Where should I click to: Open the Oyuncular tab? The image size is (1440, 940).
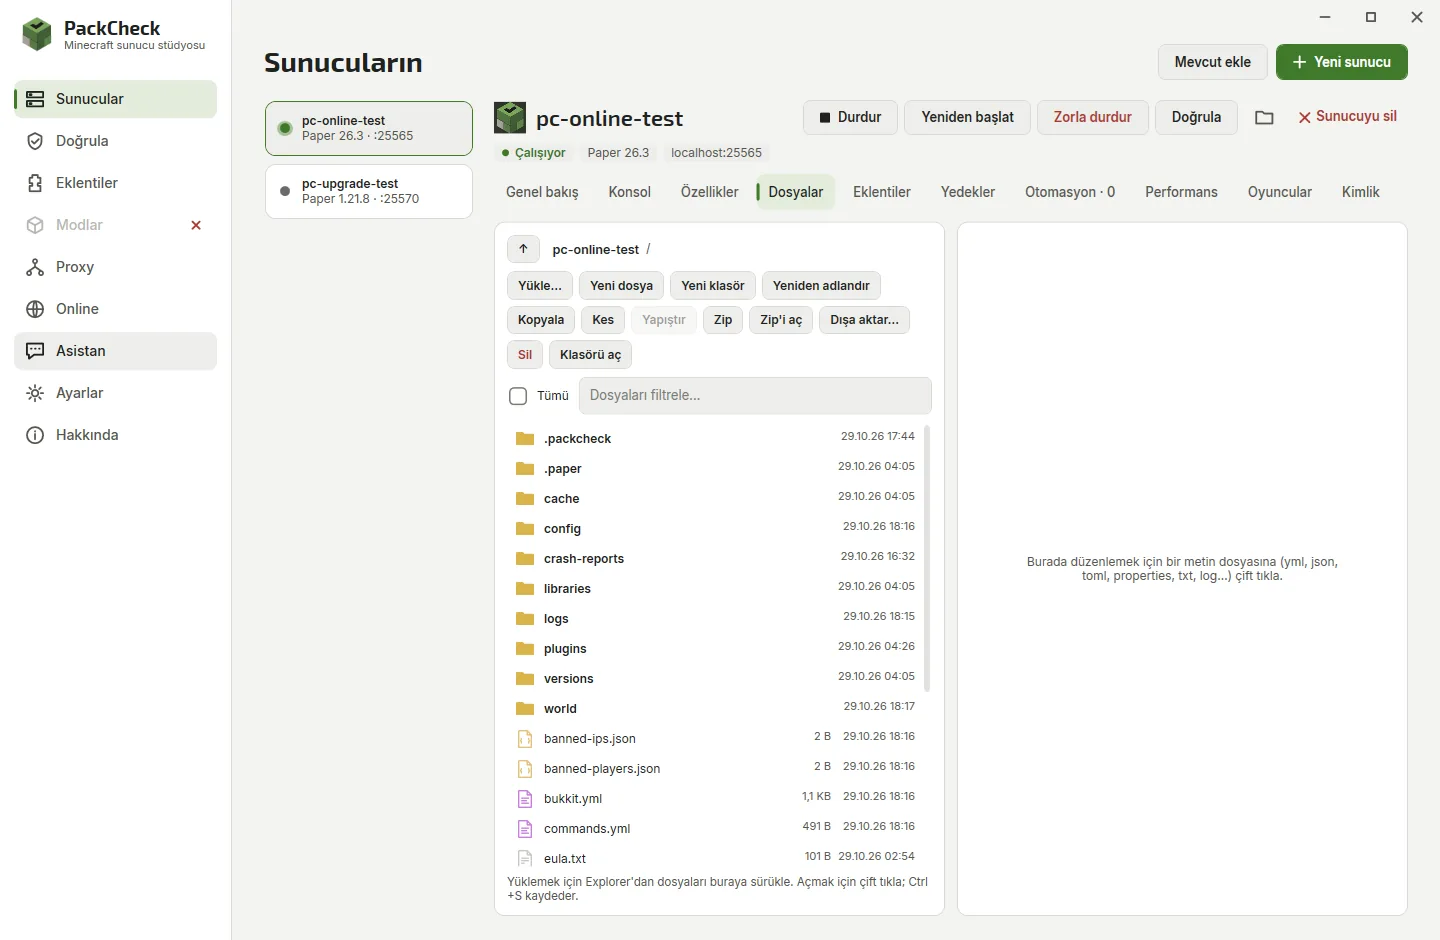1279,192
